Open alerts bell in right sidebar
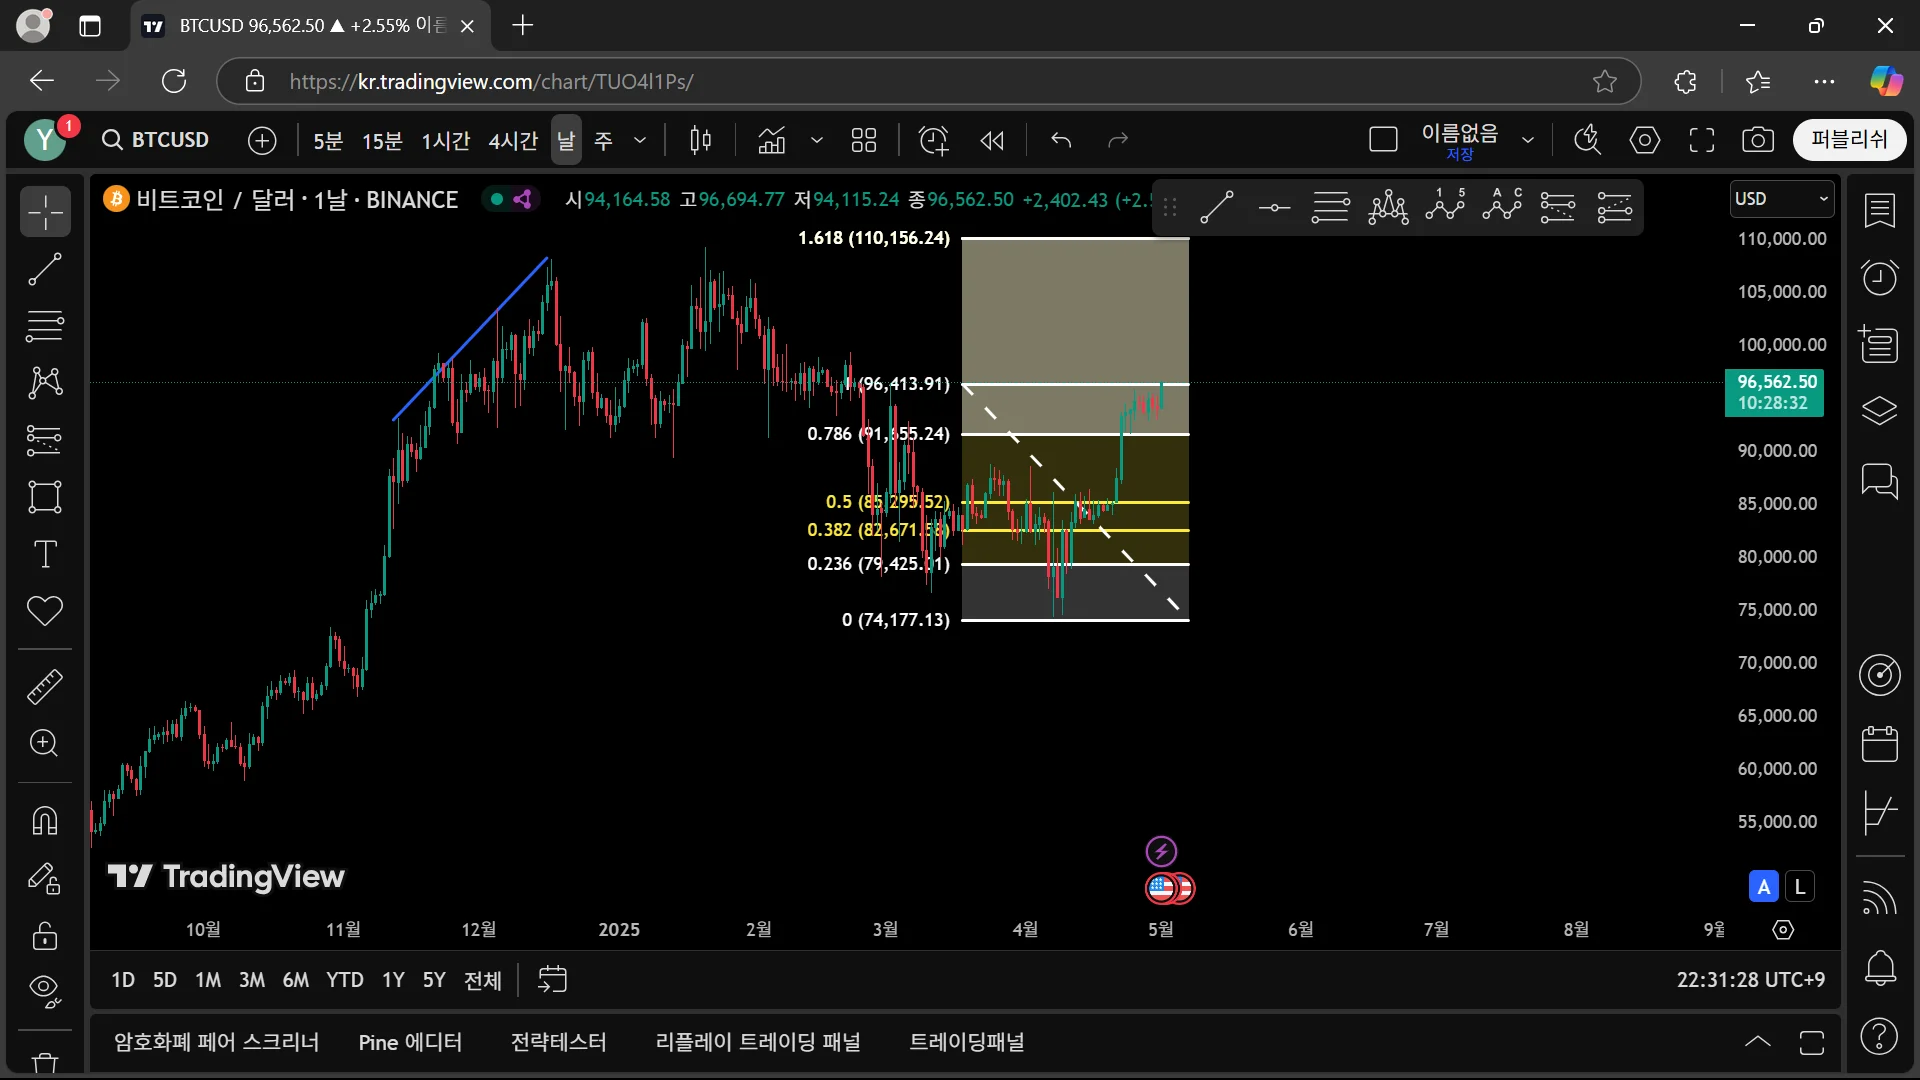 coord(1880,967)
